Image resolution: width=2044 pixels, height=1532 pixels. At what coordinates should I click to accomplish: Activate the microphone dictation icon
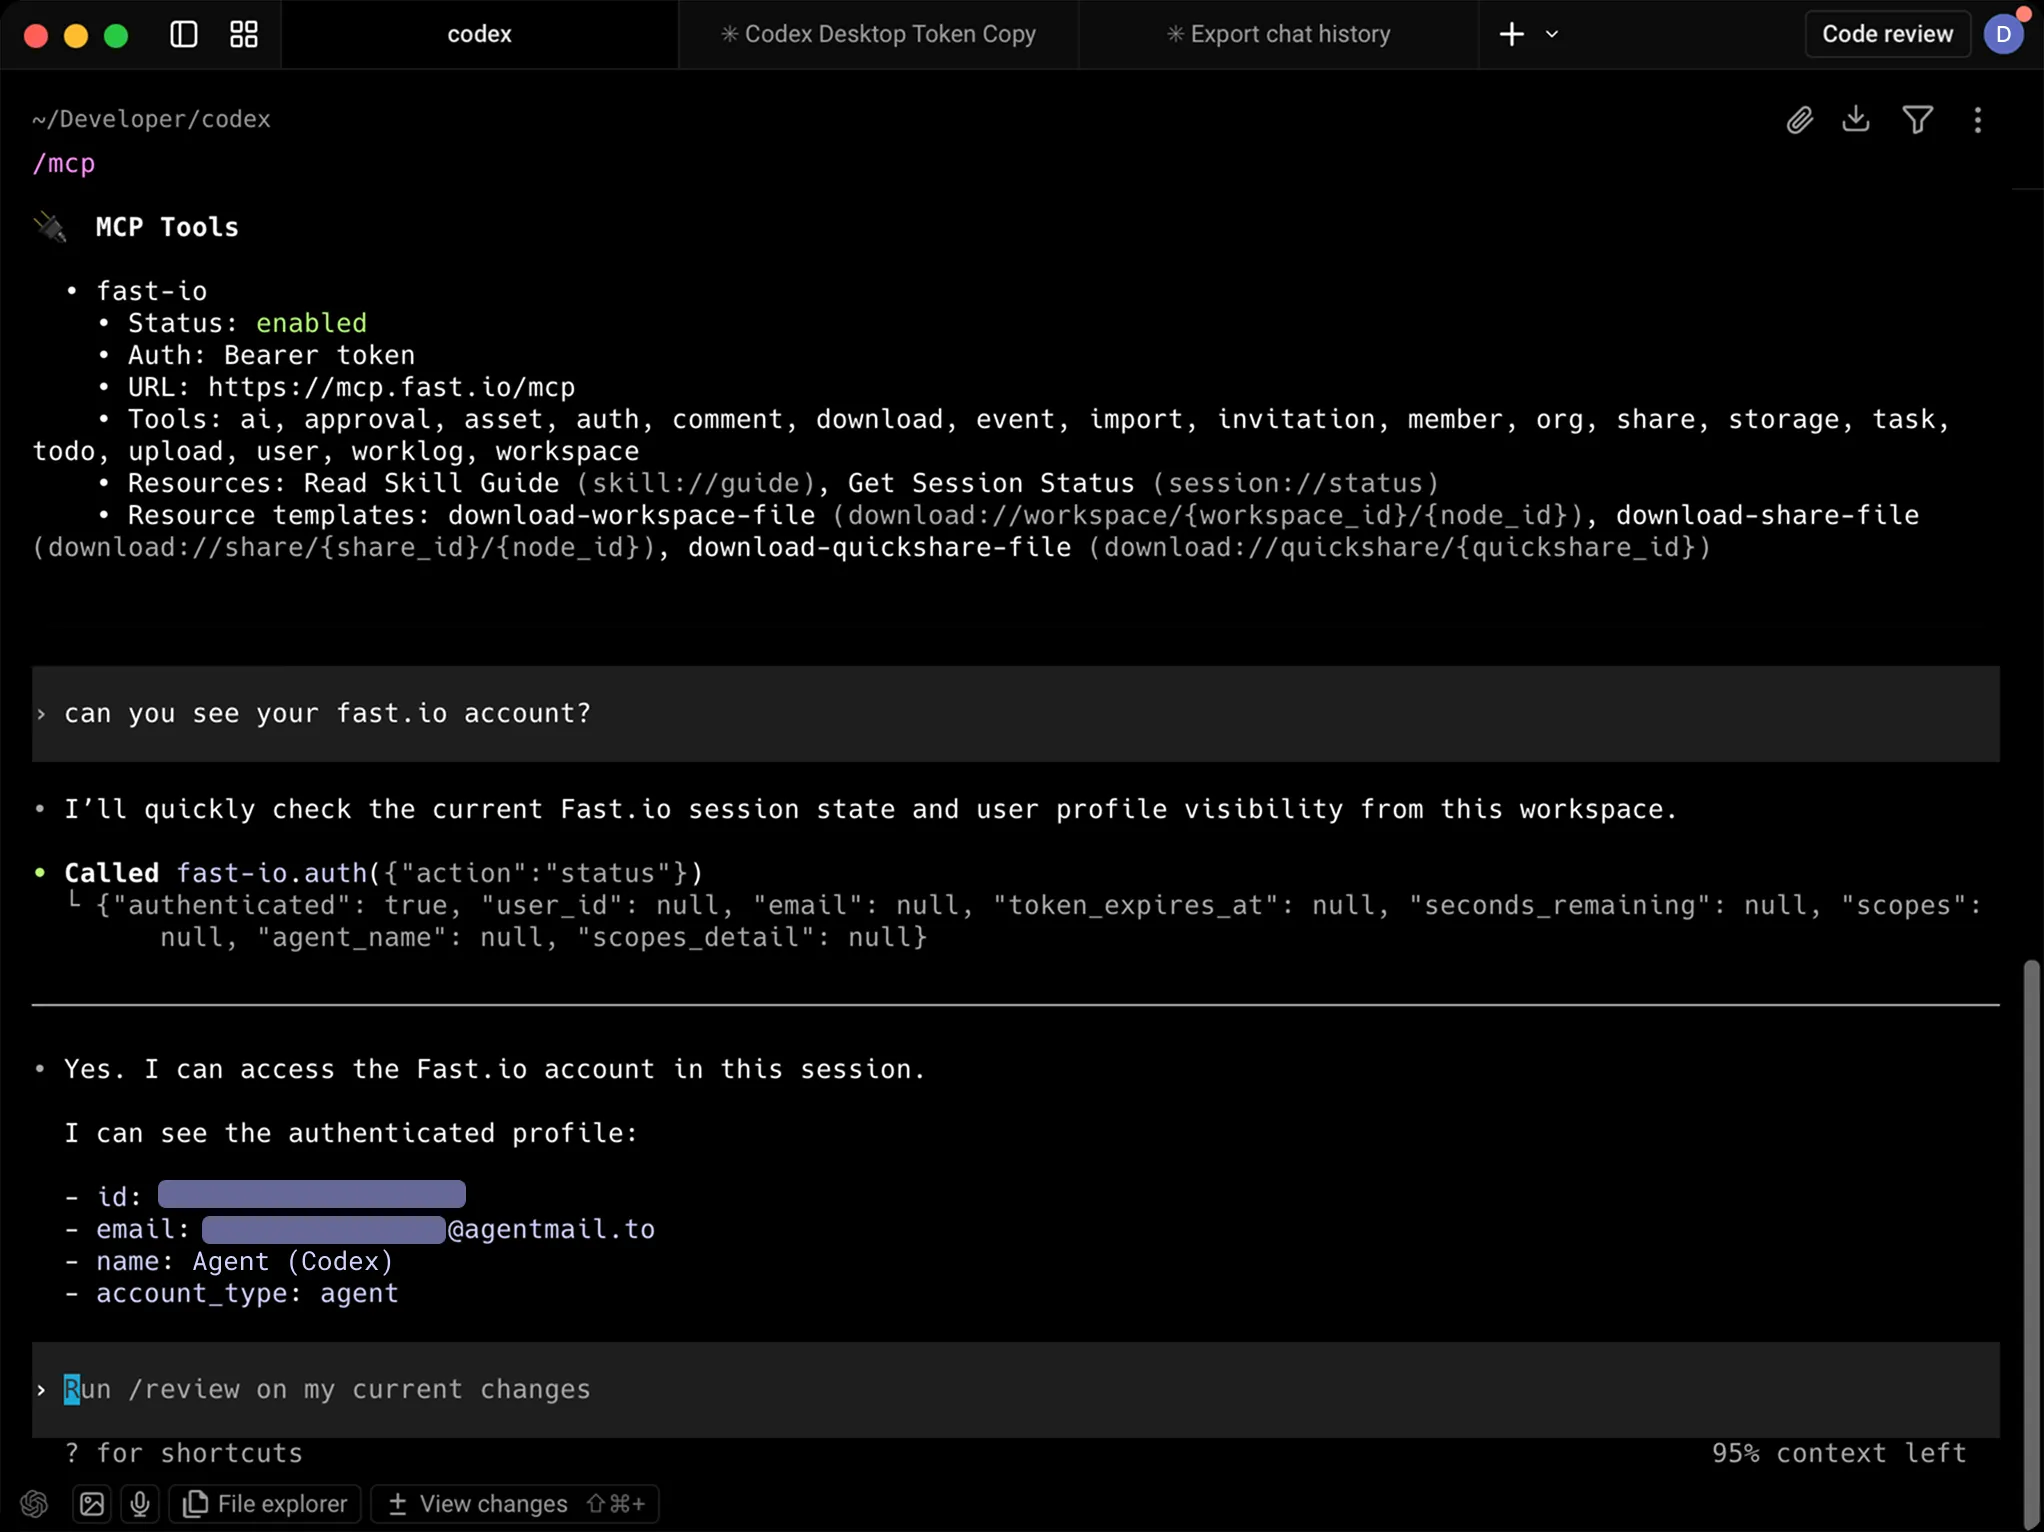point(140,1504)
